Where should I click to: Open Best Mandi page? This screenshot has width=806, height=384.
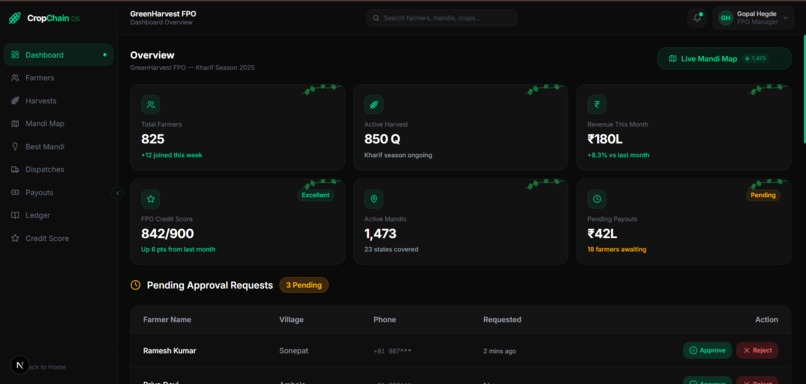pos(59,147)
